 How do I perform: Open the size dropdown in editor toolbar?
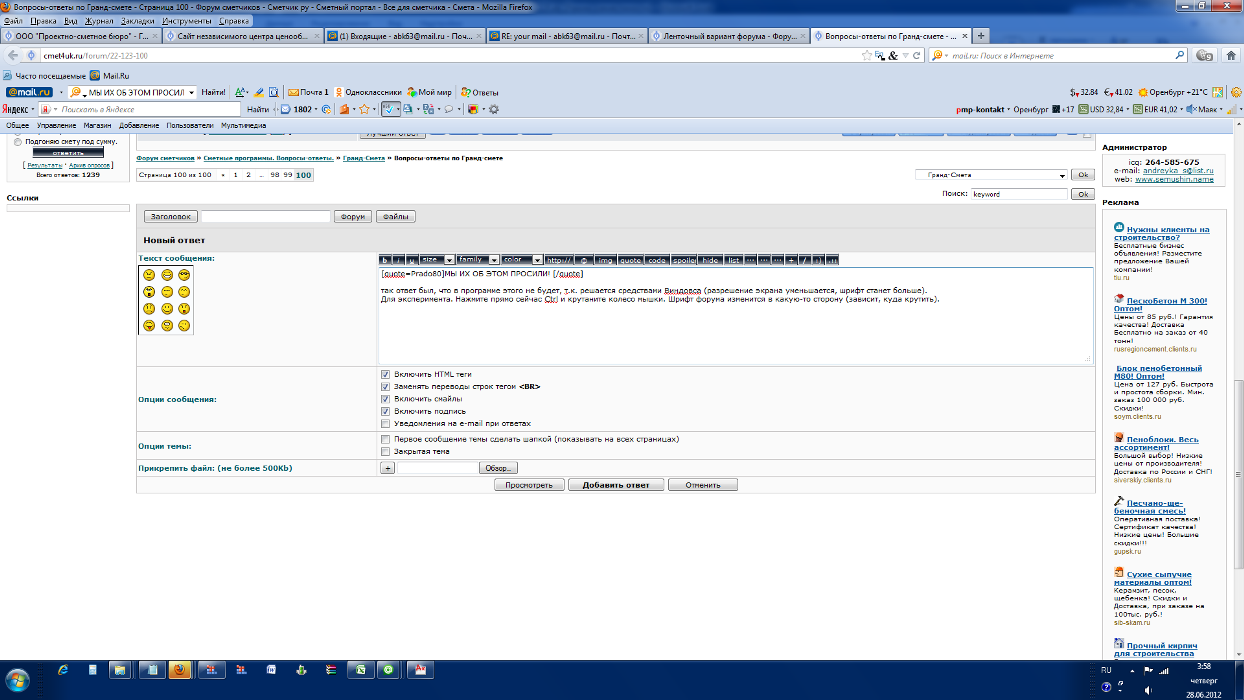[x=437, y=260]
